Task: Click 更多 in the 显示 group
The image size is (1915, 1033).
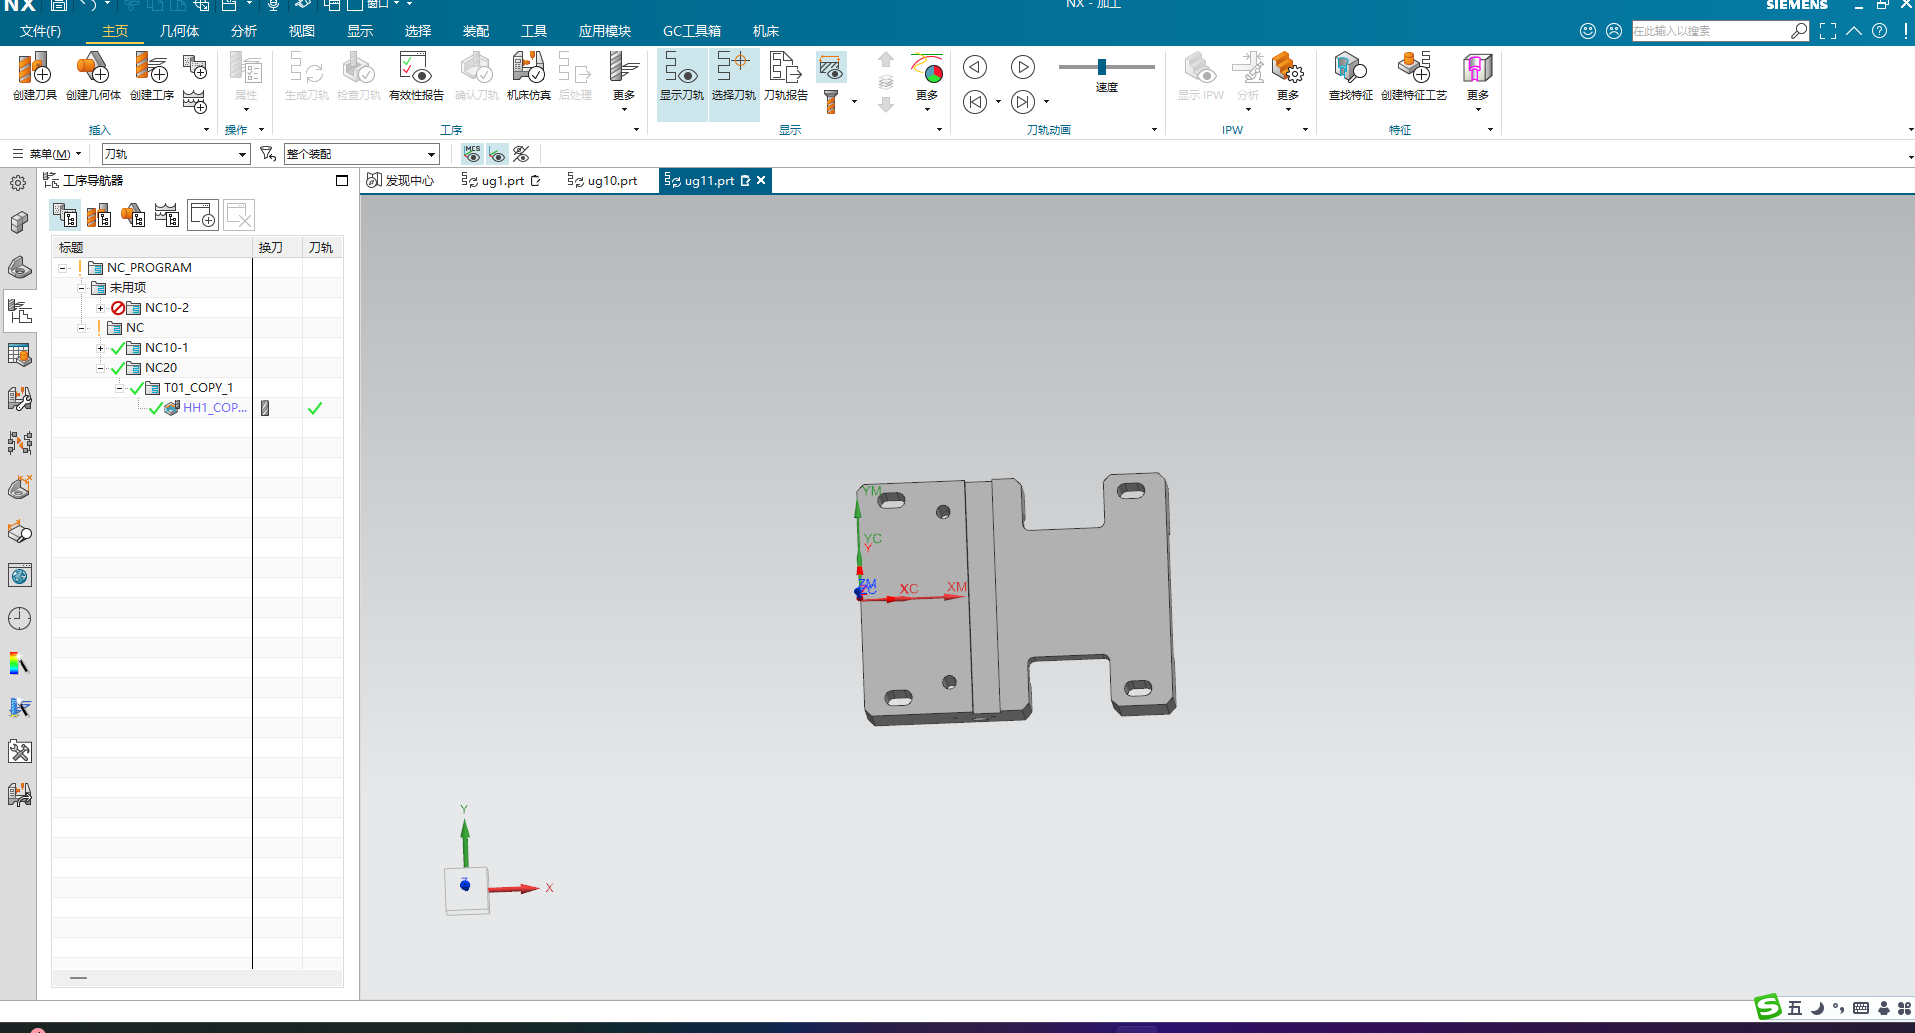Action: (927, 80)
